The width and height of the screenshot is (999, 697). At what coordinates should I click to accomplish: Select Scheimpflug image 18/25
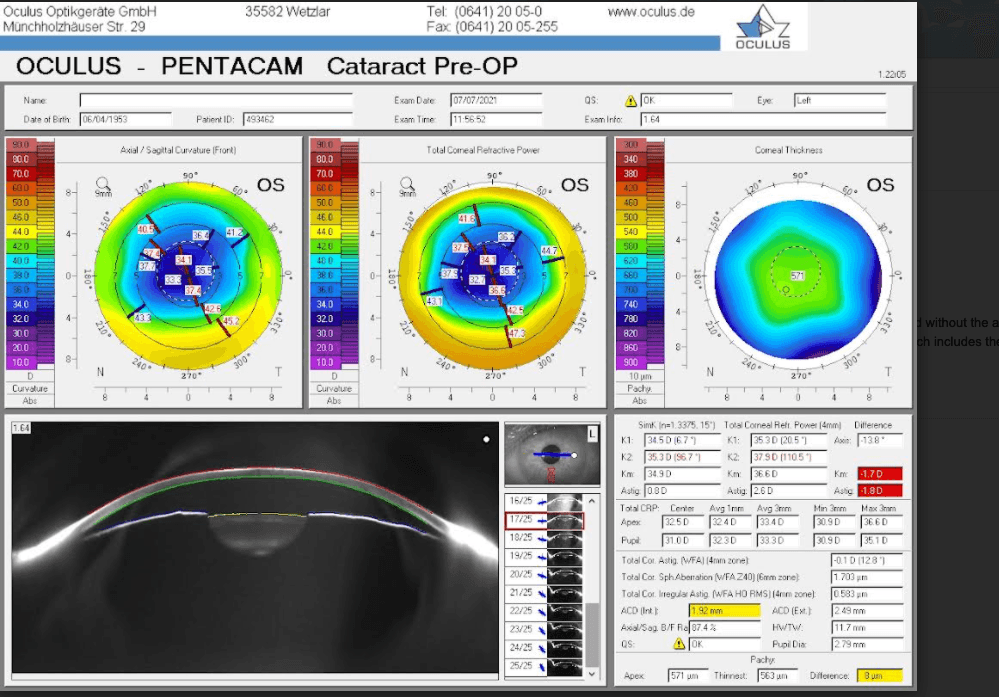tap(544, 538)
